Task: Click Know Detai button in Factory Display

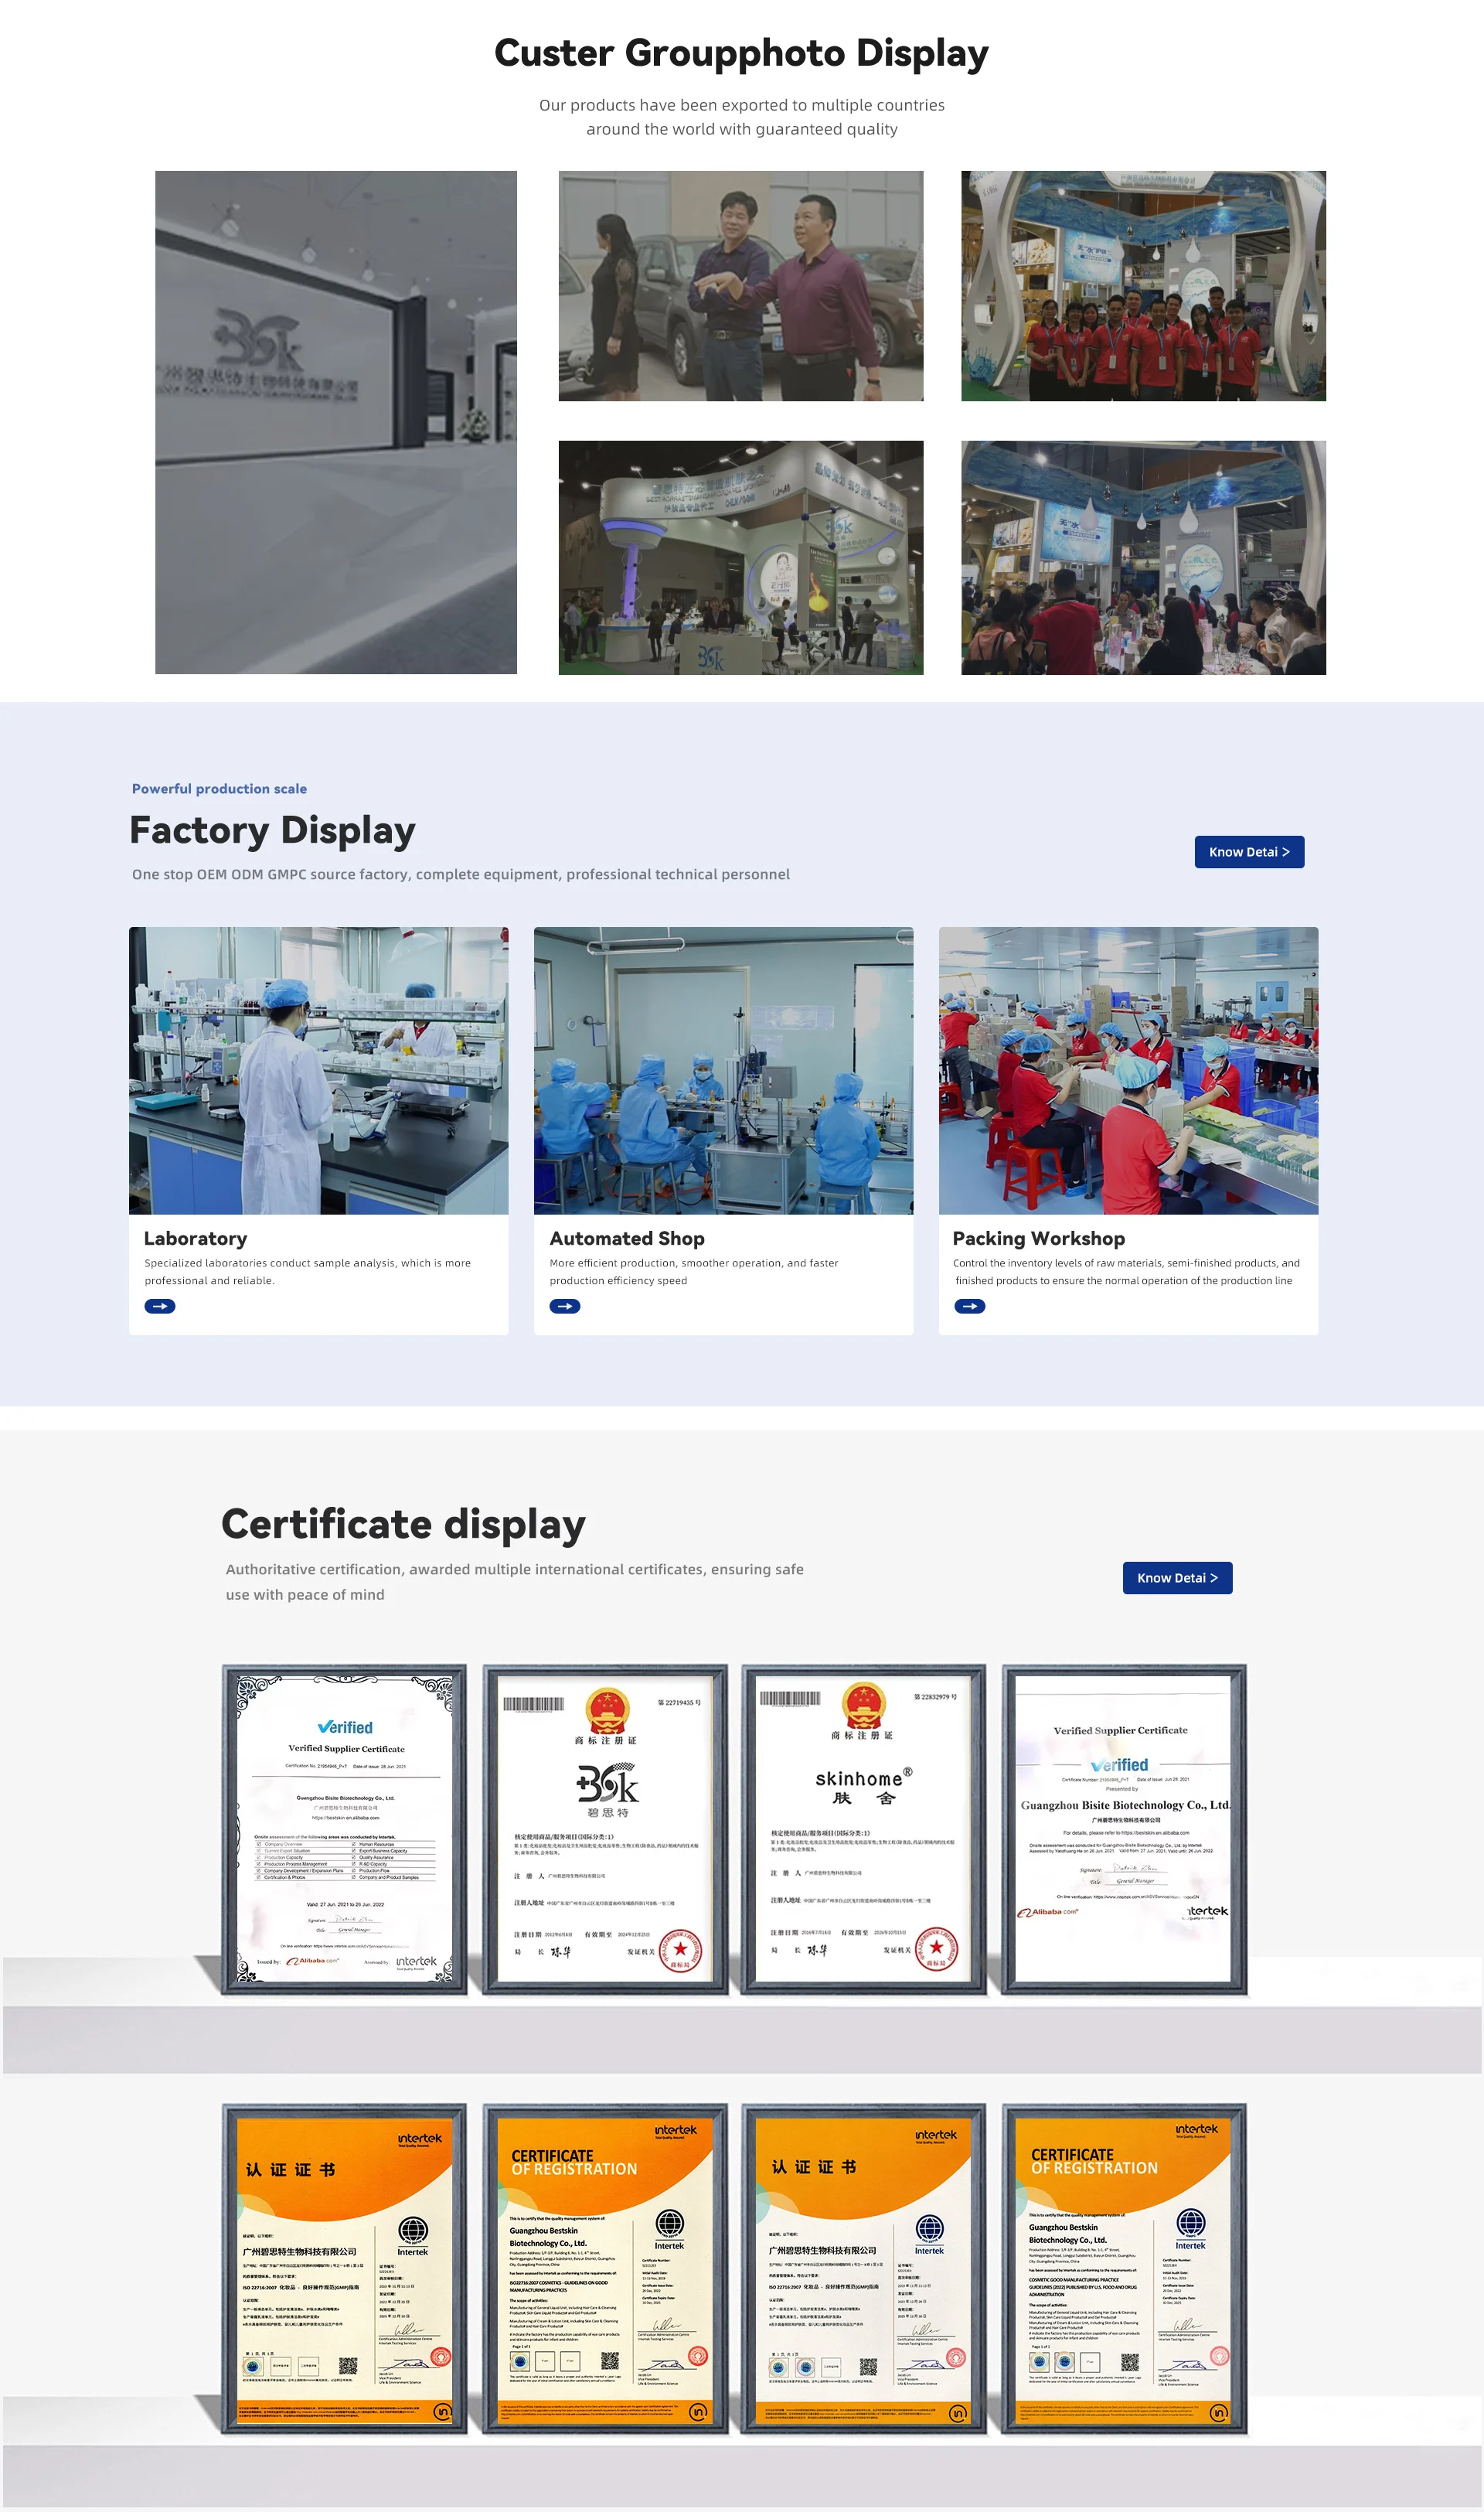Action: [1248, 852]
